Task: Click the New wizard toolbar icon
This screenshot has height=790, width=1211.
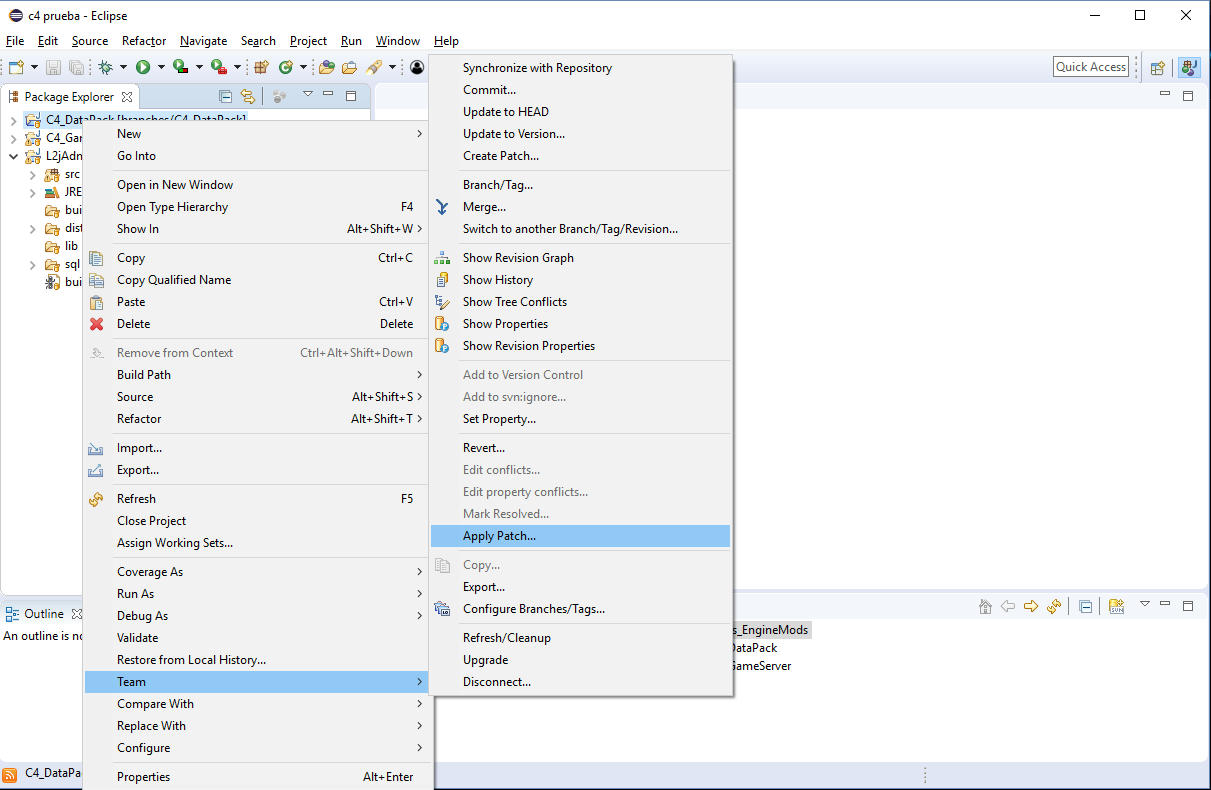Action: click(16, 67)
